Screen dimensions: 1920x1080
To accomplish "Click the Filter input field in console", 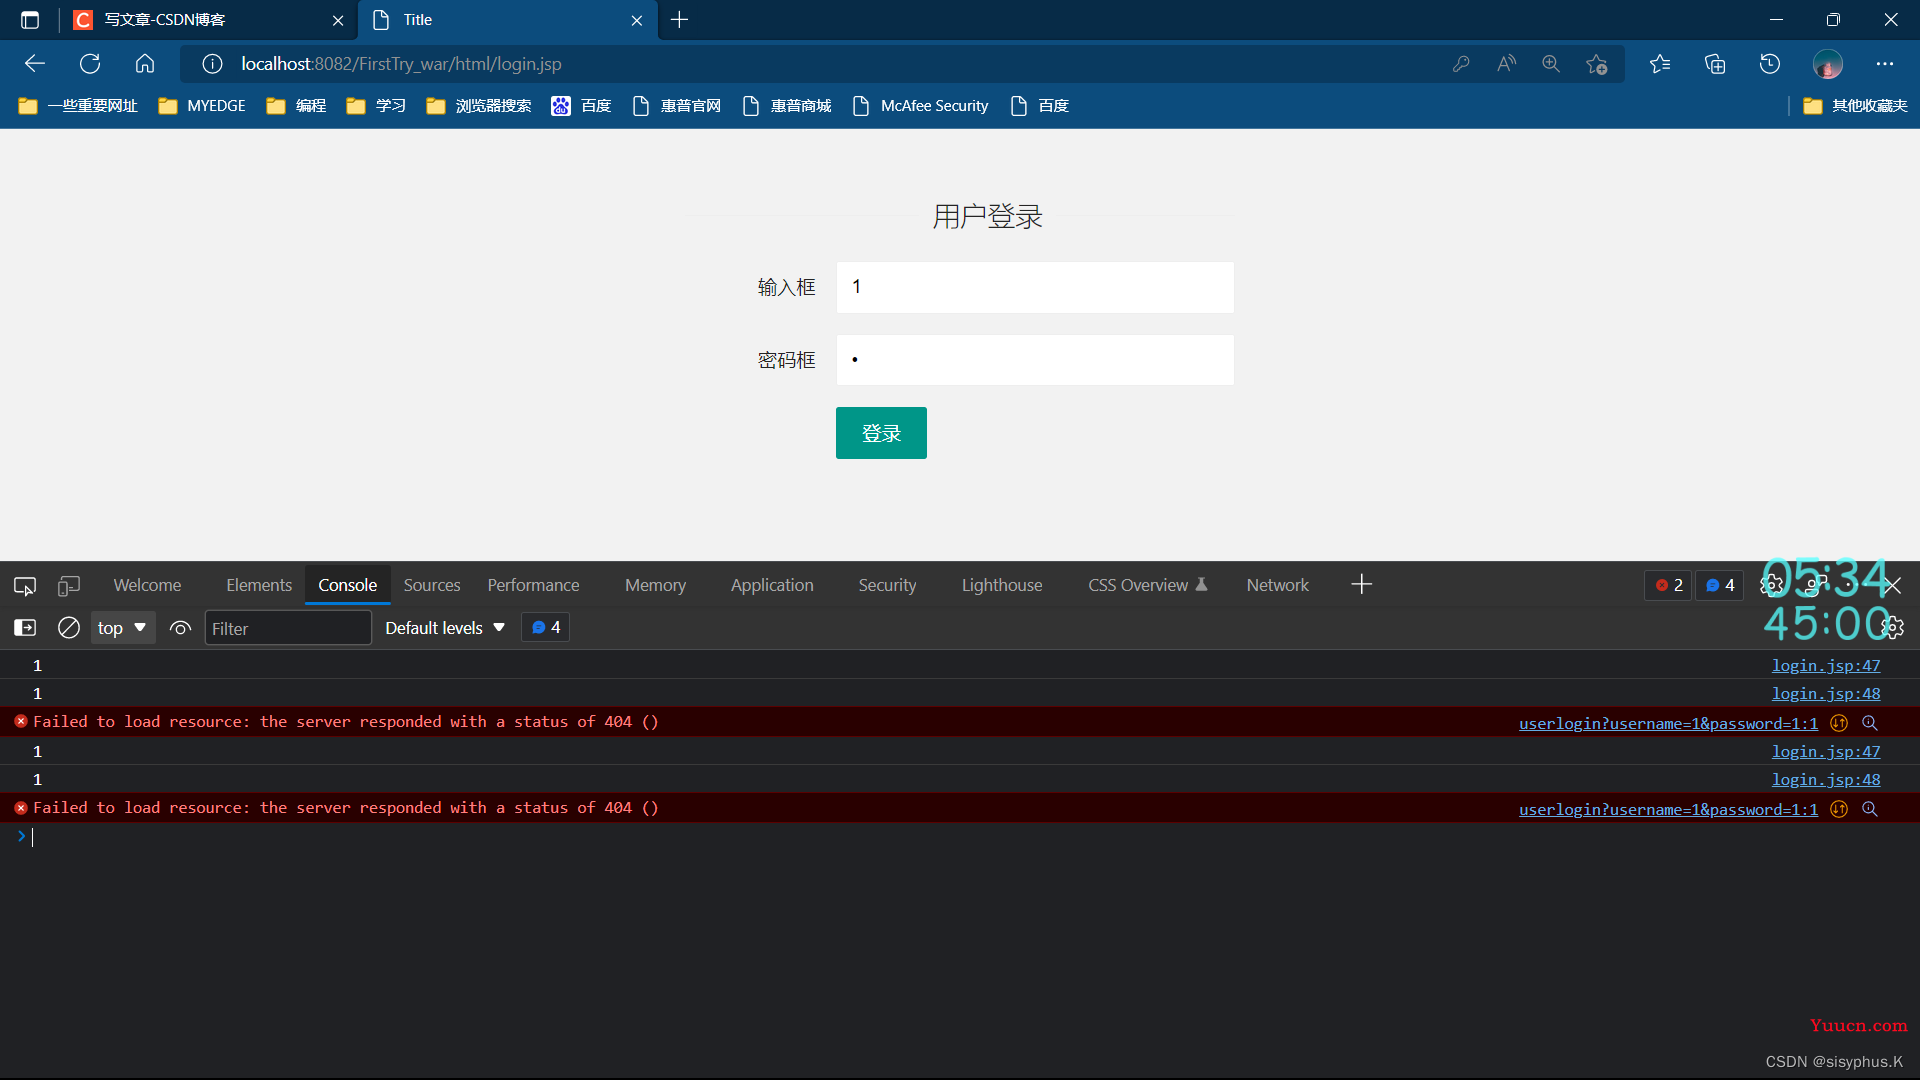I will tap(287, 626).
